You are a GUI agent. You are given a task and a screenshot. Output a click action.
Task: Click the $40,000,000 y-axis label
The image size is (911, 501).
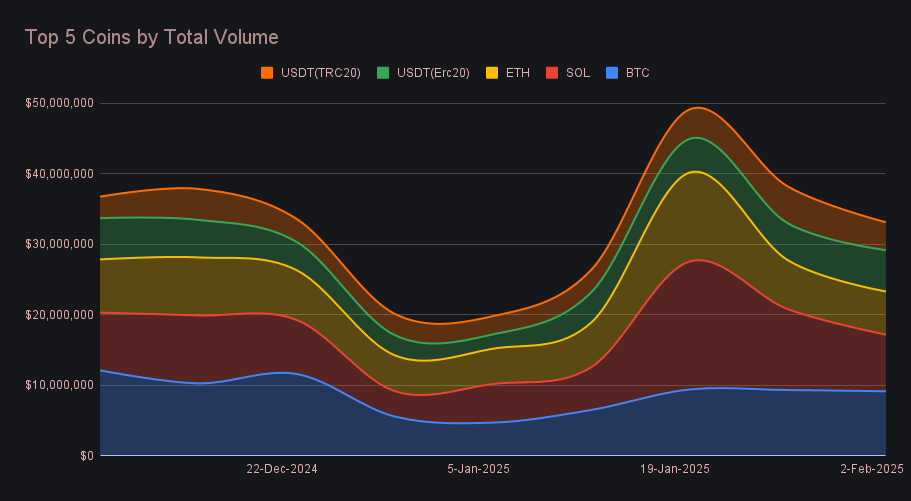60,174
